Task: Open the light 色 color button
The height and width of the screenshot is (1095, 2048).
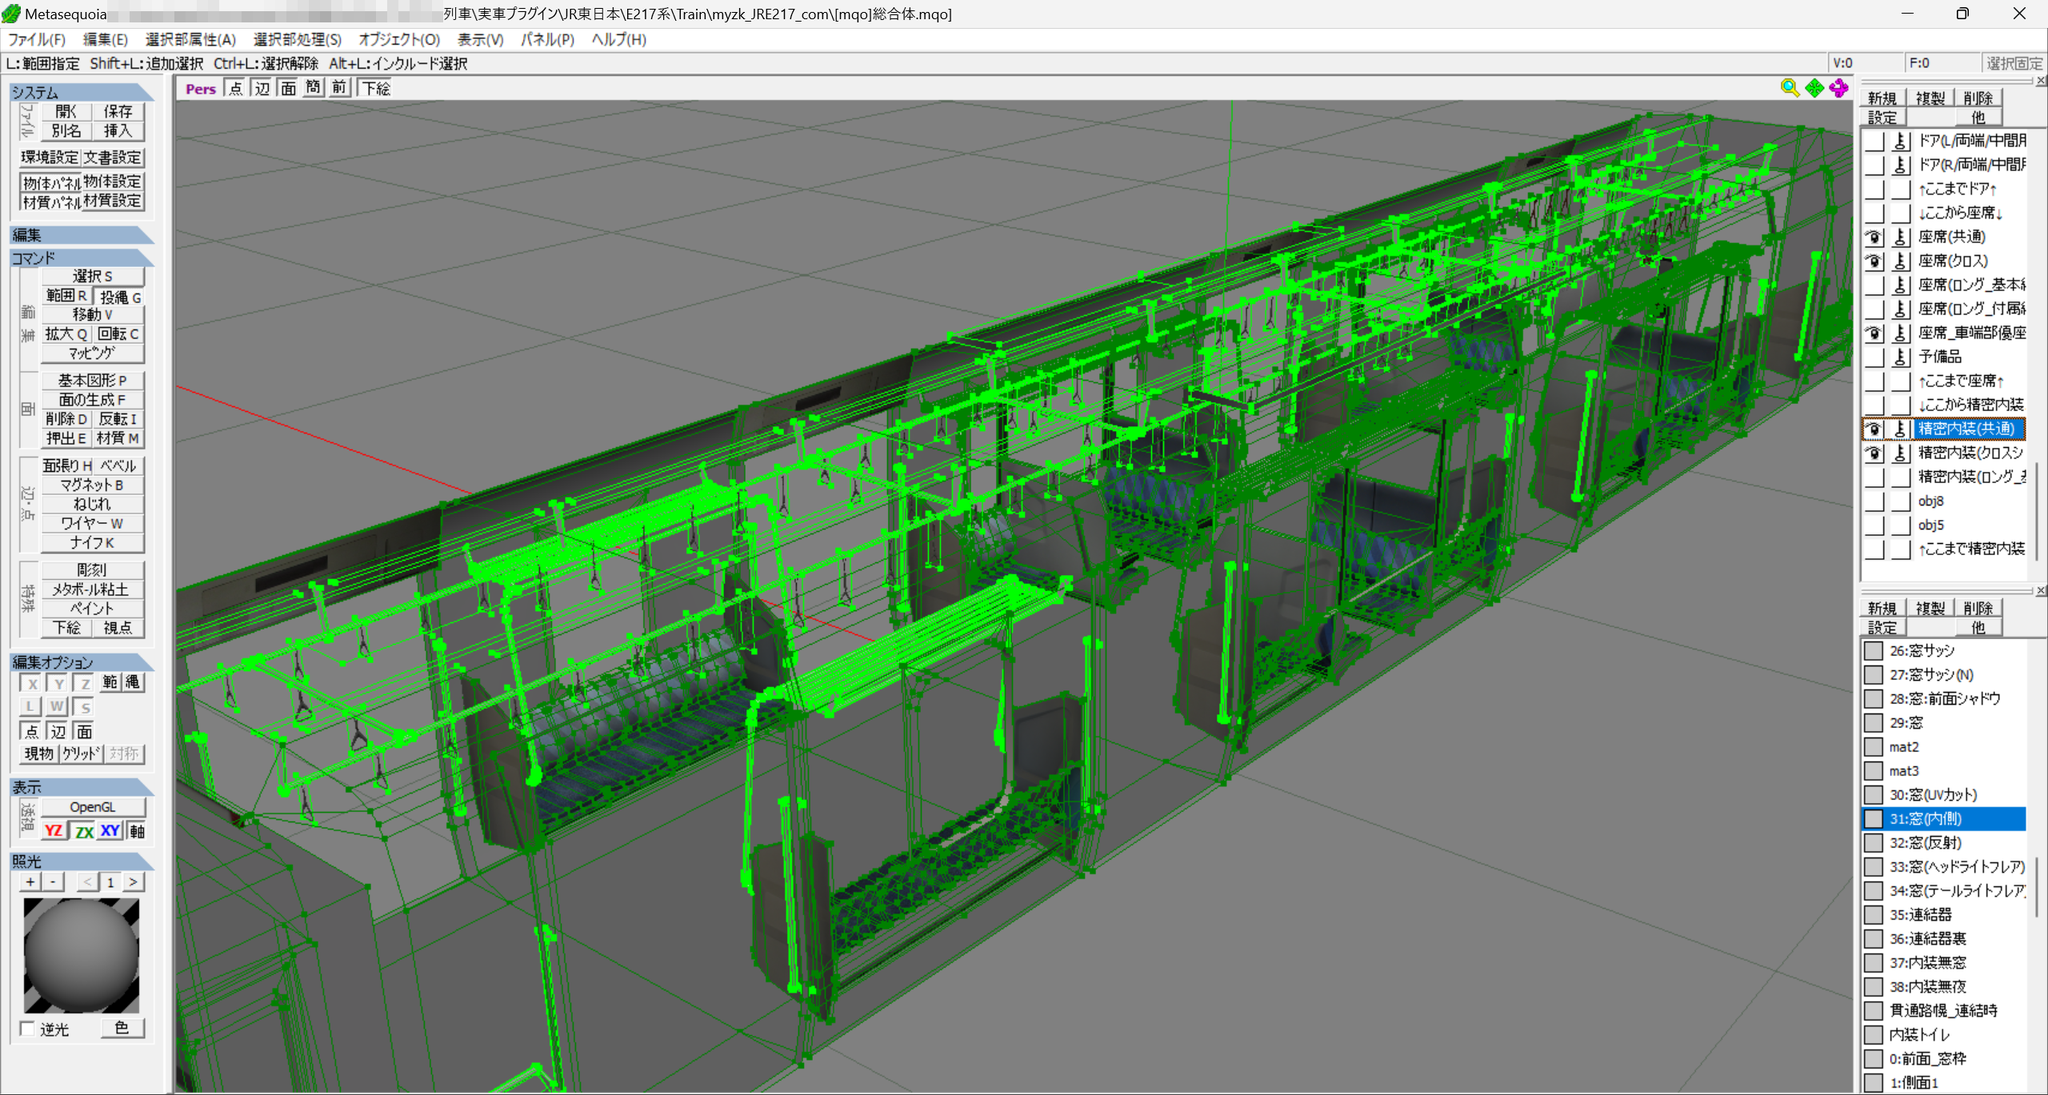Action: pyautogui.click(x=122, y=1028)
